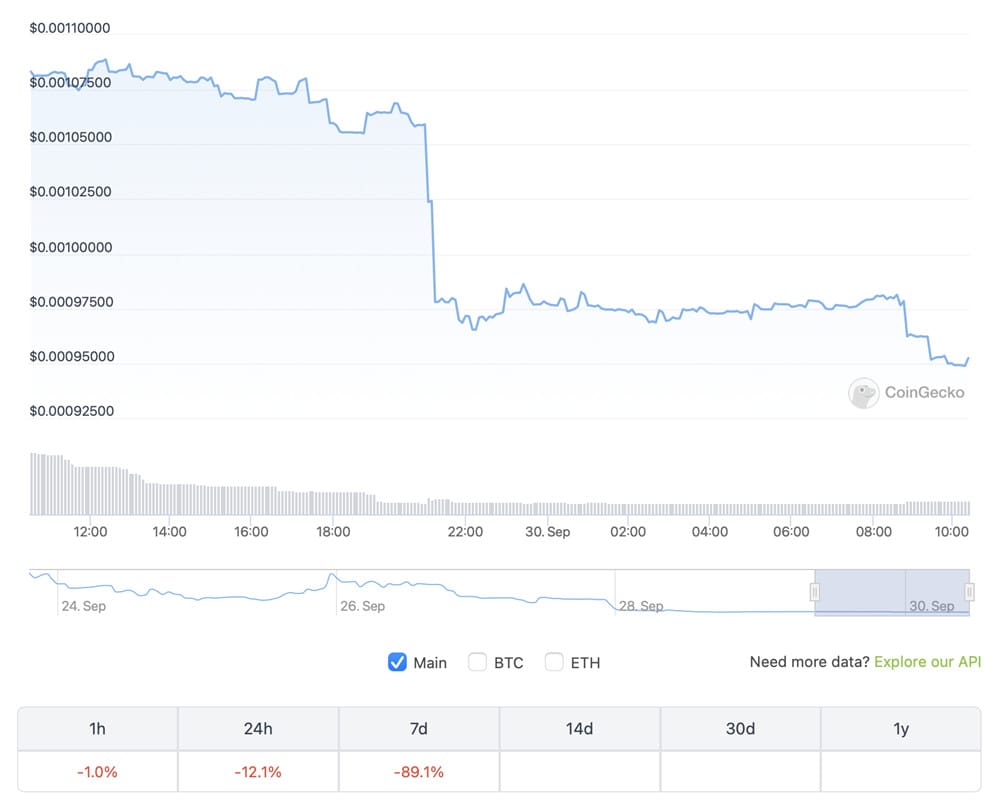1000x809 pixels.
Task: Switch to the 30d timeframe tab
Action: (740, 729)
